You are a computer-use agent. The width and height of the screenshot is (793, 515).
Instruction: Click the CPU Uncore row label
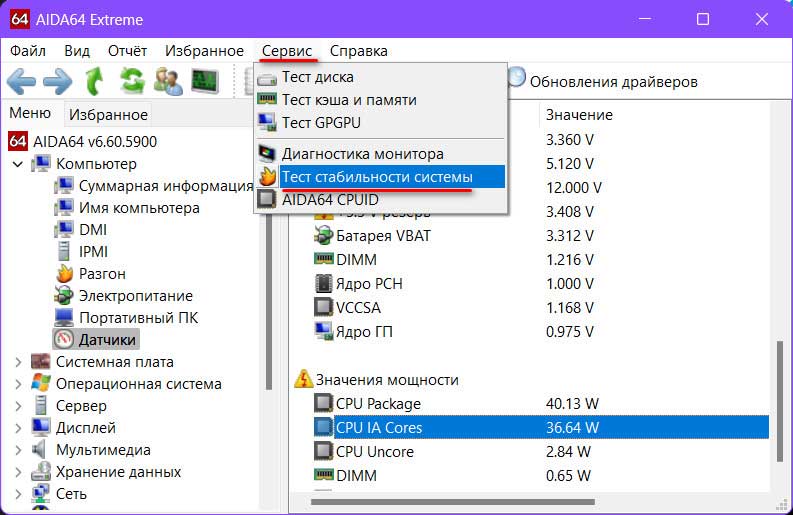click(375, 451)
